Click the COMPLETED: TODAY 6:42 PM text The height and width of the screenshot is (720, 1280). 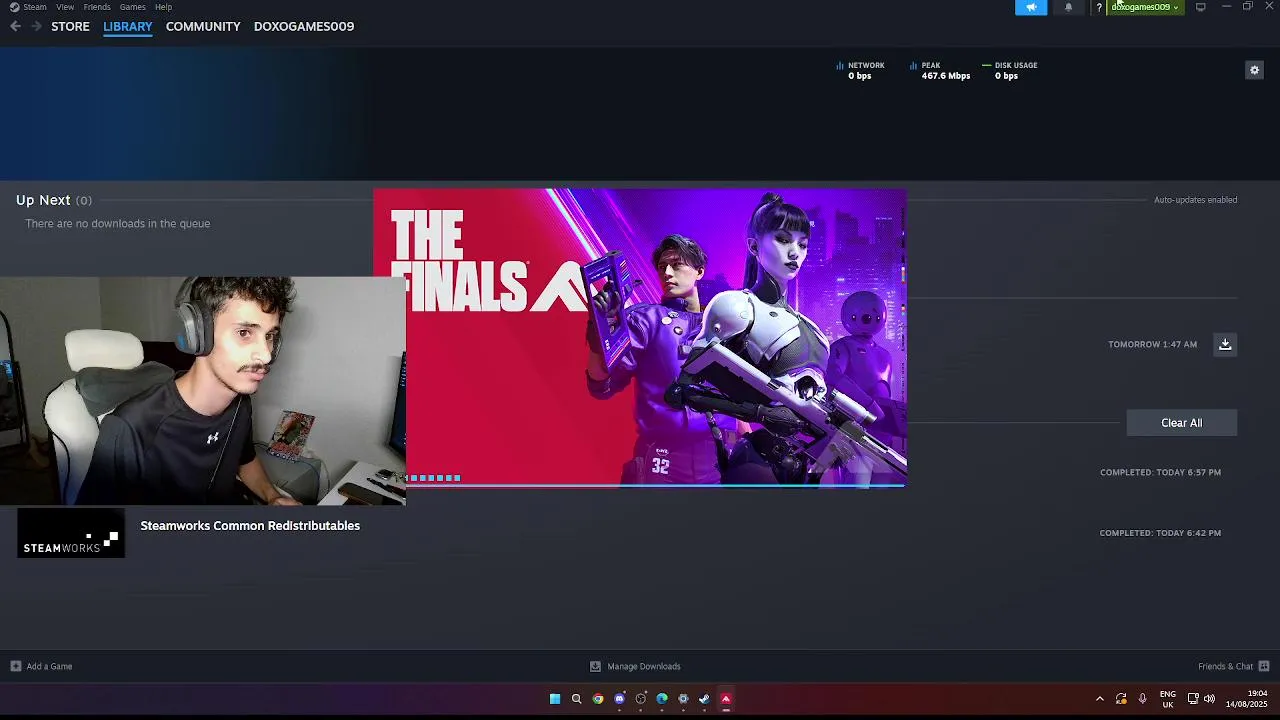1160,533
